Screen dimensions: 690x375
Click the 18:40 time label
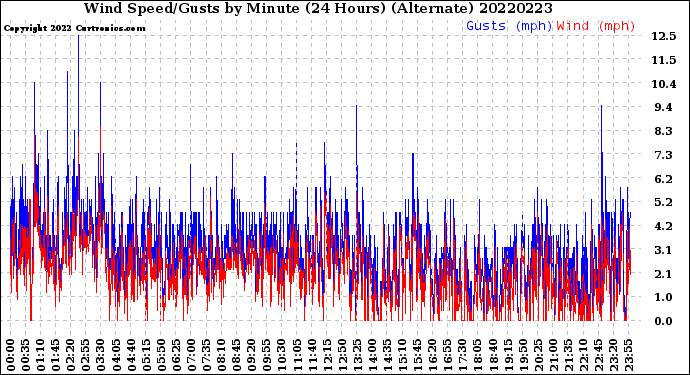[493, 355]
